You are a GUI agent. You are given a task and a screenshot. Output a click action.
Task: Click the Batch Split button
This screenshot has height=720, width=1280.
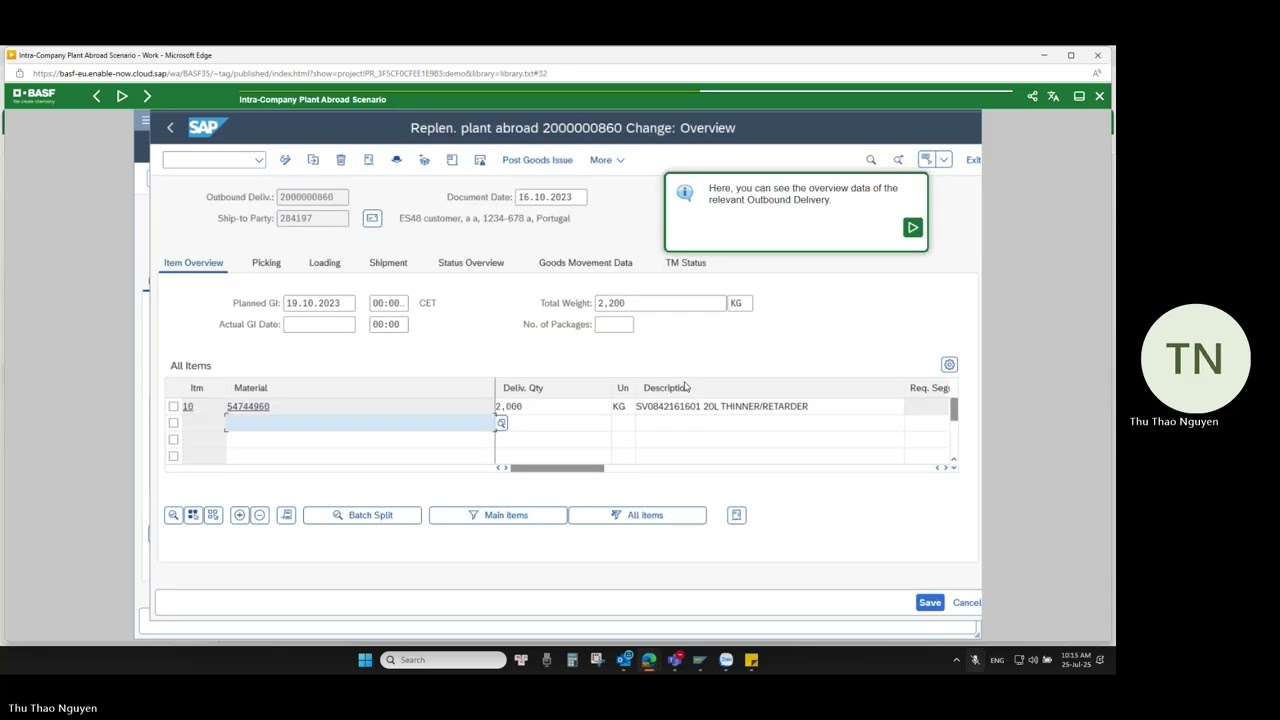362,515
